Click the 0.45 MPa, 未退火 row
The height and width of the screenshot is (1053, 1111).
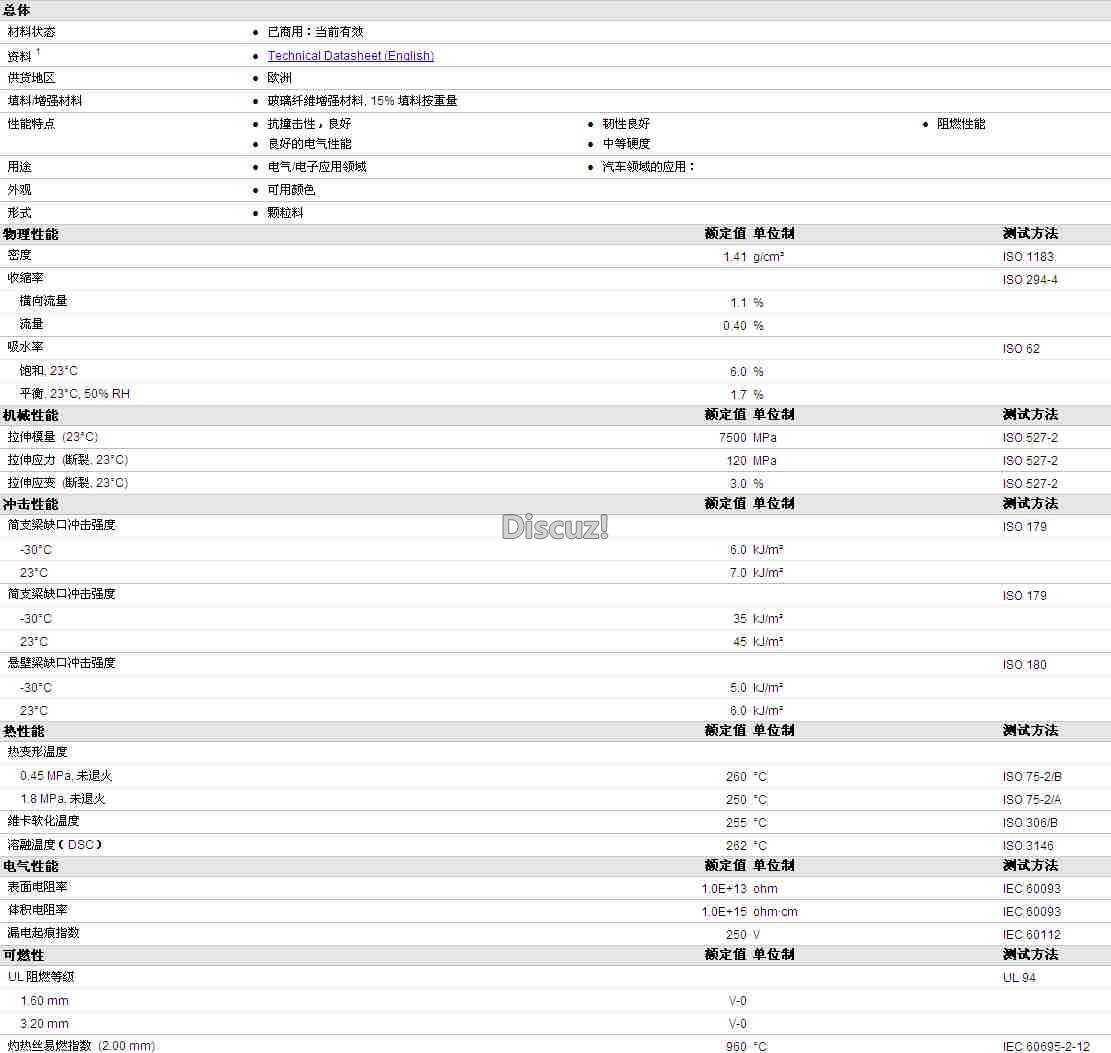[x=66, y=776]
